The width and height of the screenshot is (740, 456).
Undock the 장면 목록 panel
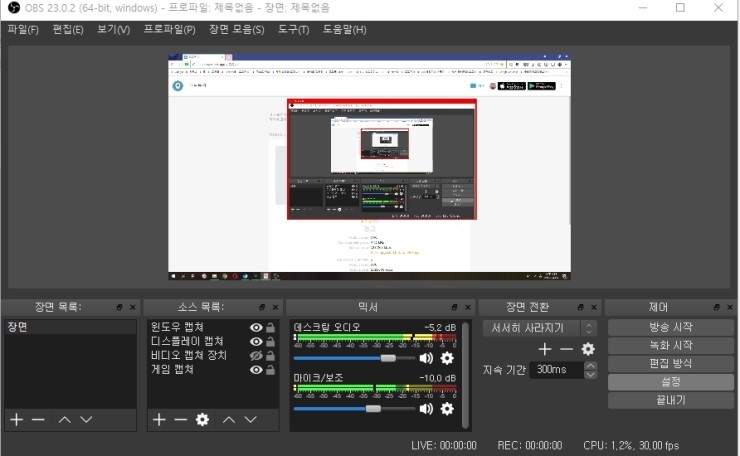tap(119, 307)
